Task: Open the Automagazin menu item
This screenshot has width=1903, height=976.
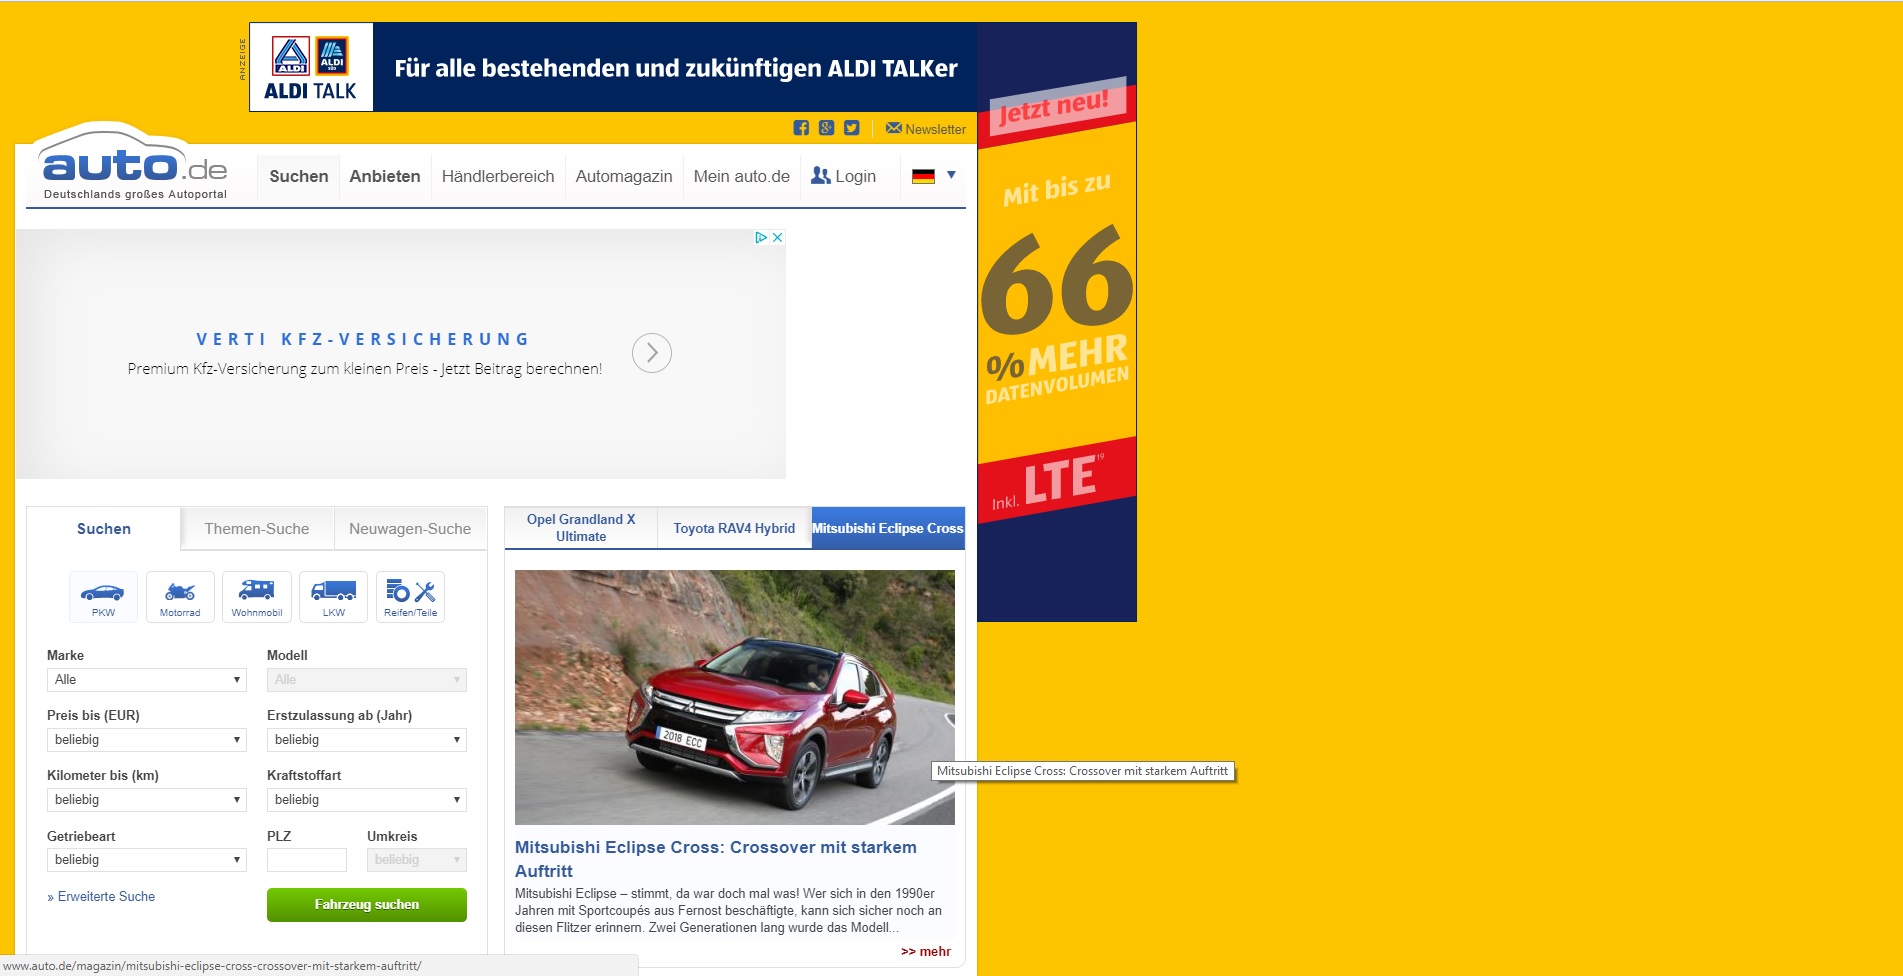Action: tap(624, 176)
